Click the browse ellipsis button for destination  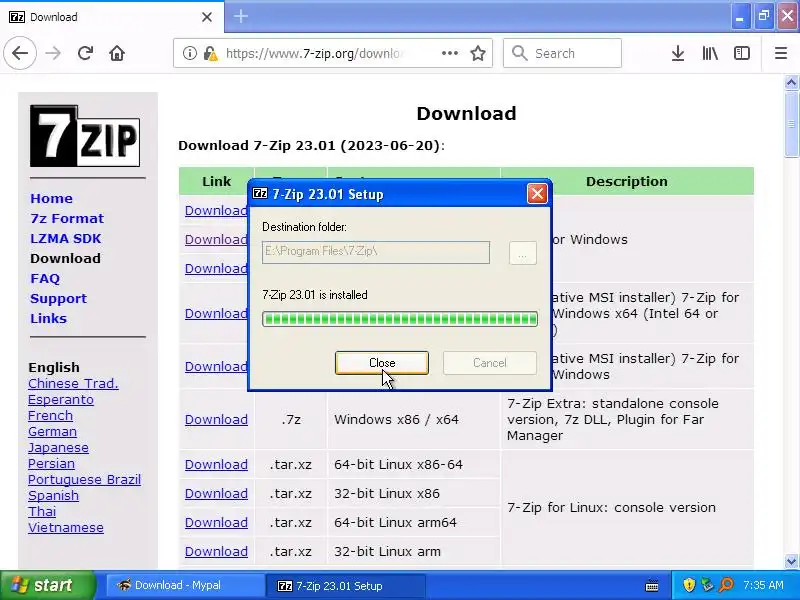522,253
